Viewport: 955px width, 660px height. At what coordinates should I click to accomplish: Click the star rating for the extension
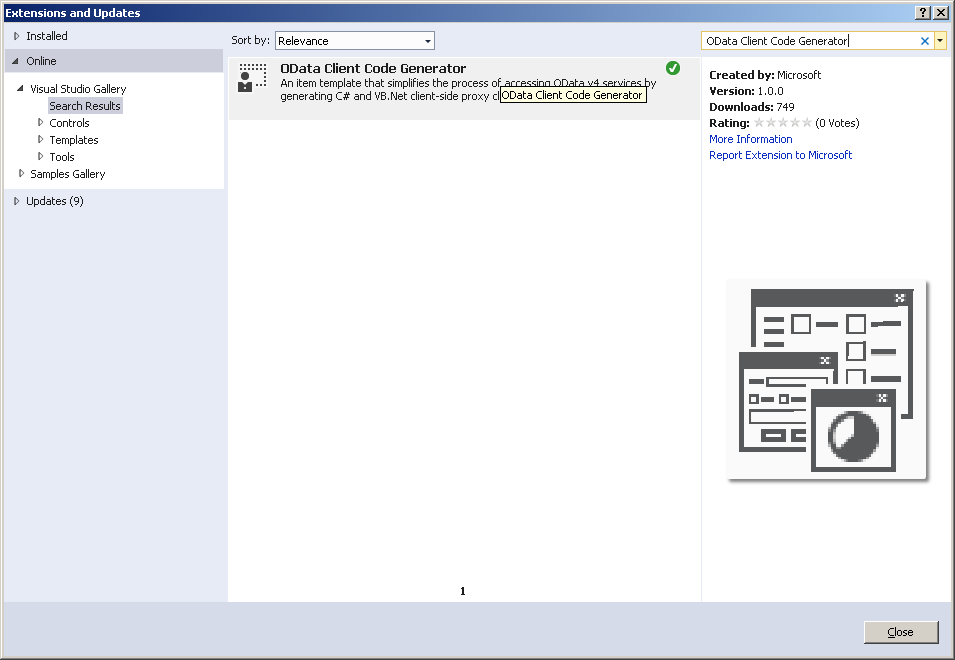pos(782,123)
